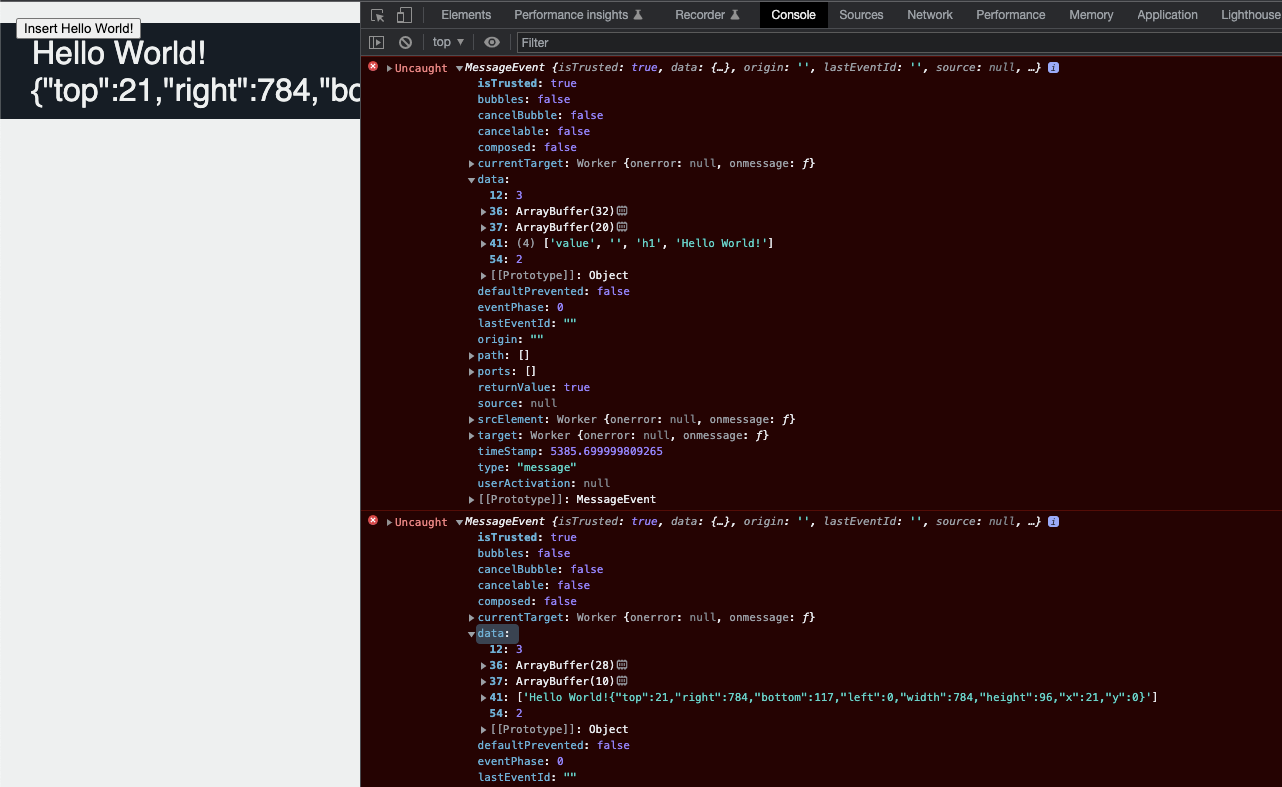Open the top JavaScript context dropdown
This screenshot has height=787, width=1282.
pyautogui.click(x=448, y=42)
